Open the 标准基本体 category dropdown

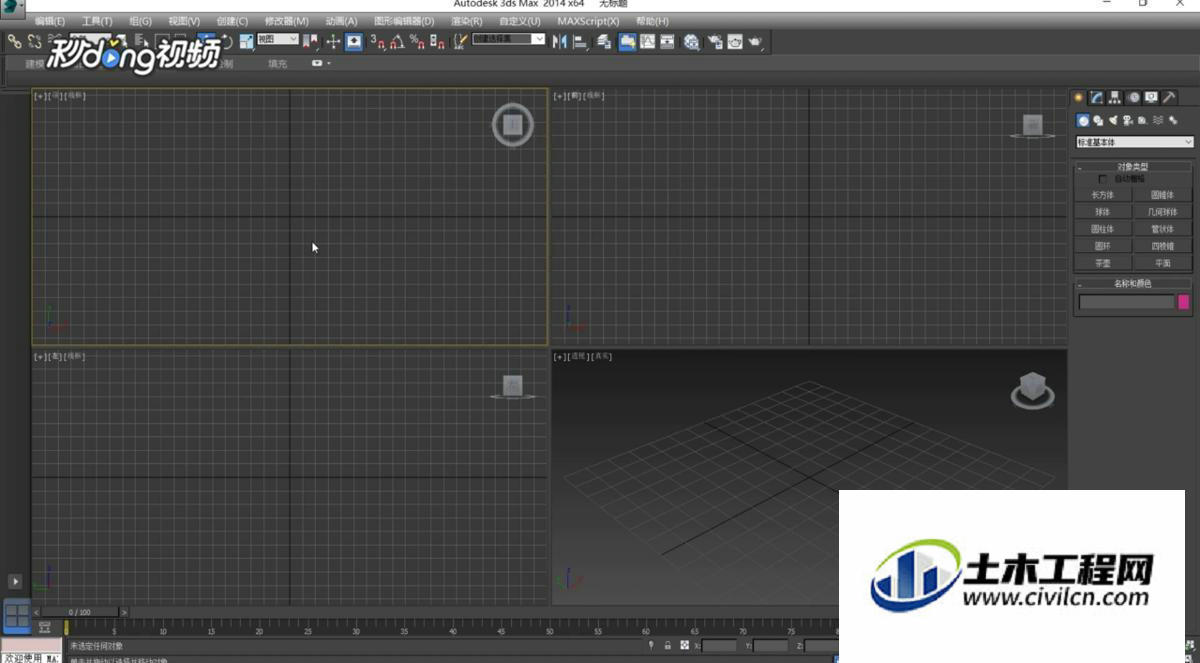[1135, 142]
